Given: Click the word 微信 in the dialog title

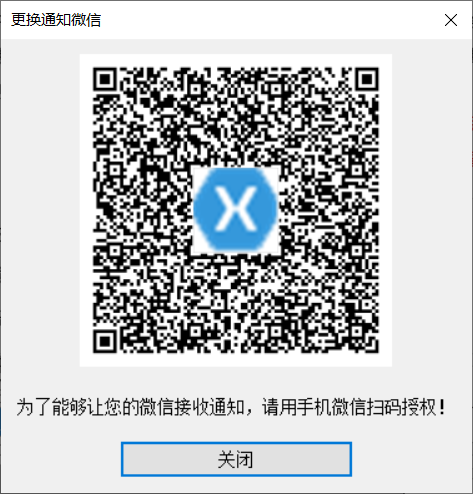Looking at the screenshot, I should [86, 20].
